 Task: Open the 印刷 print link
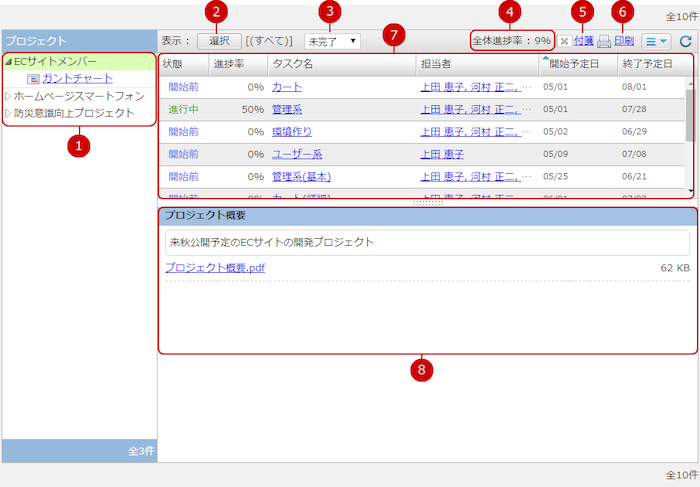(x=623, y=41)
